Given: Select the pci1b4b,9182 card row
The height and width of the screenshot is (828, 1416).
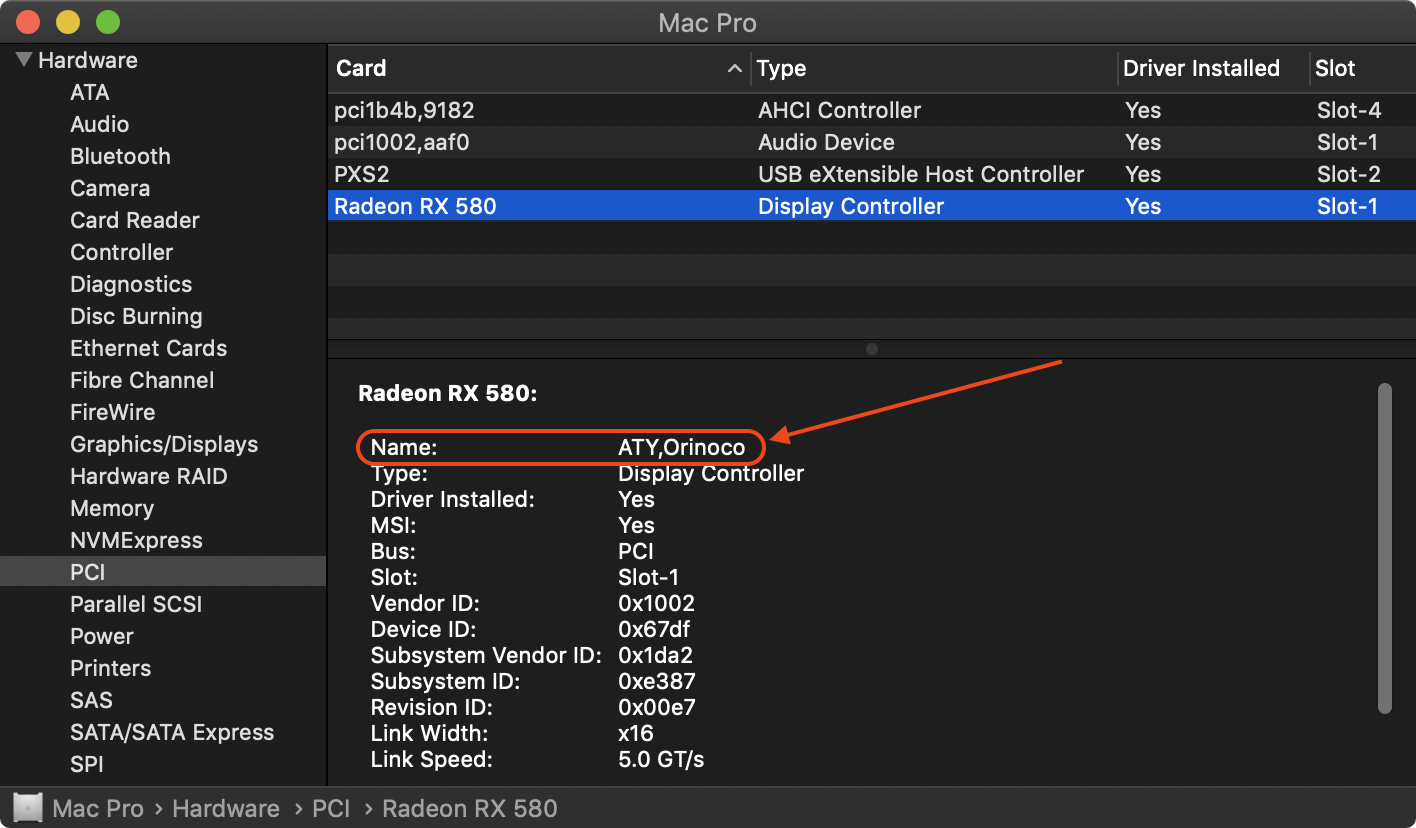Looking at the screenshot, I should (x=872, y=110).
